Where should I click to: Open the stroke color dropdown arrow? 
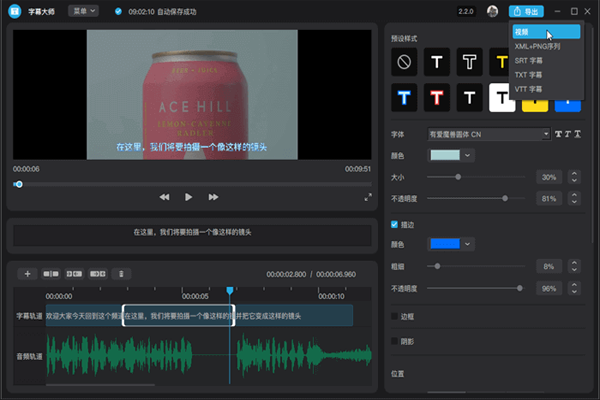(x=468, y=244)
